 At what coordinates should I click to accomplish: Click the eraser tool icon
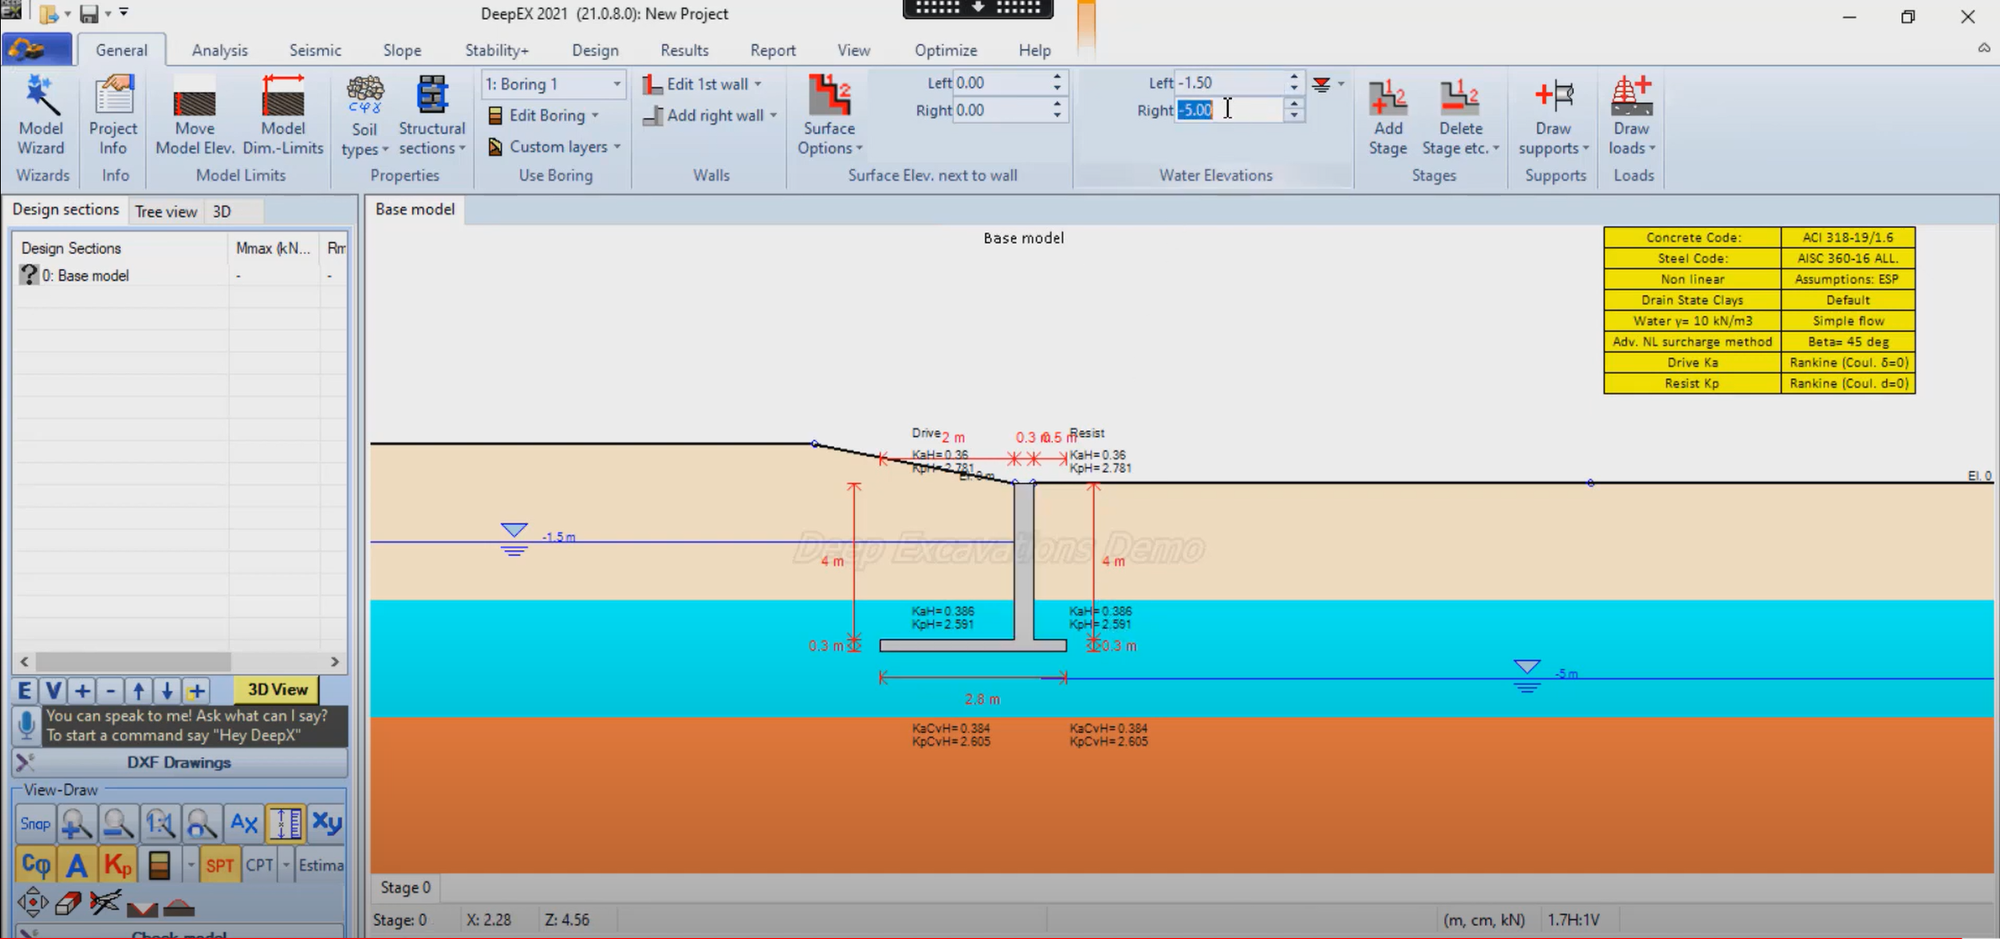point(68,904)
